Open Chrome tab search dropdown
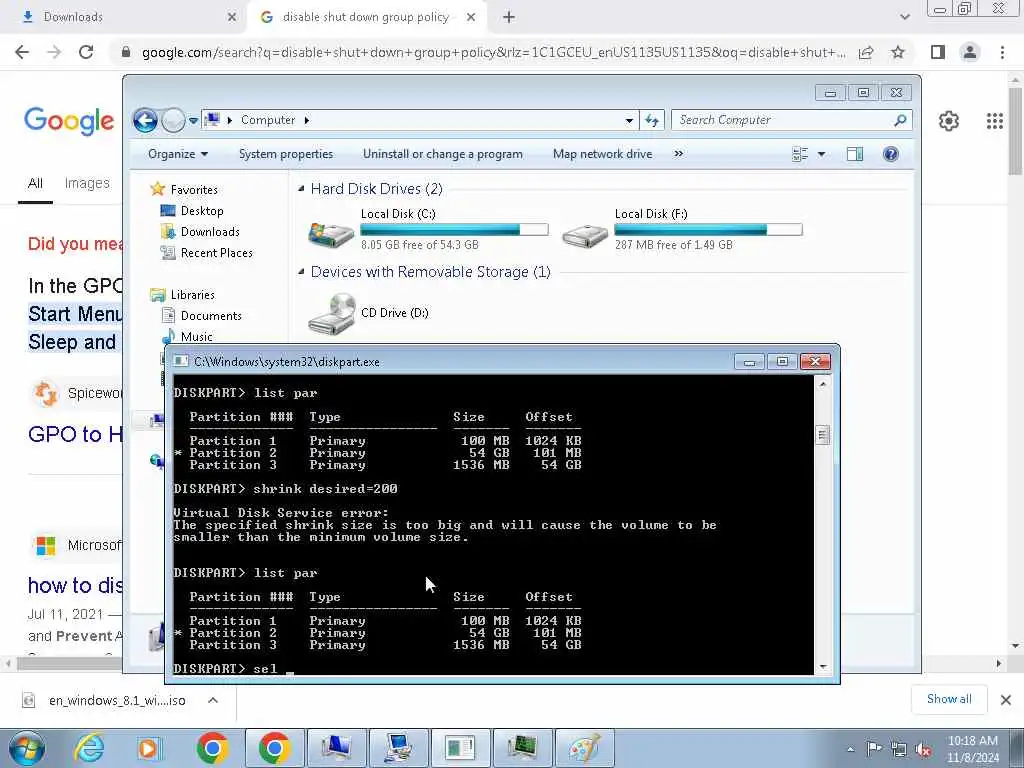Image resolution: width=1024 pixels, height=768 pixels. pos(904,17)
